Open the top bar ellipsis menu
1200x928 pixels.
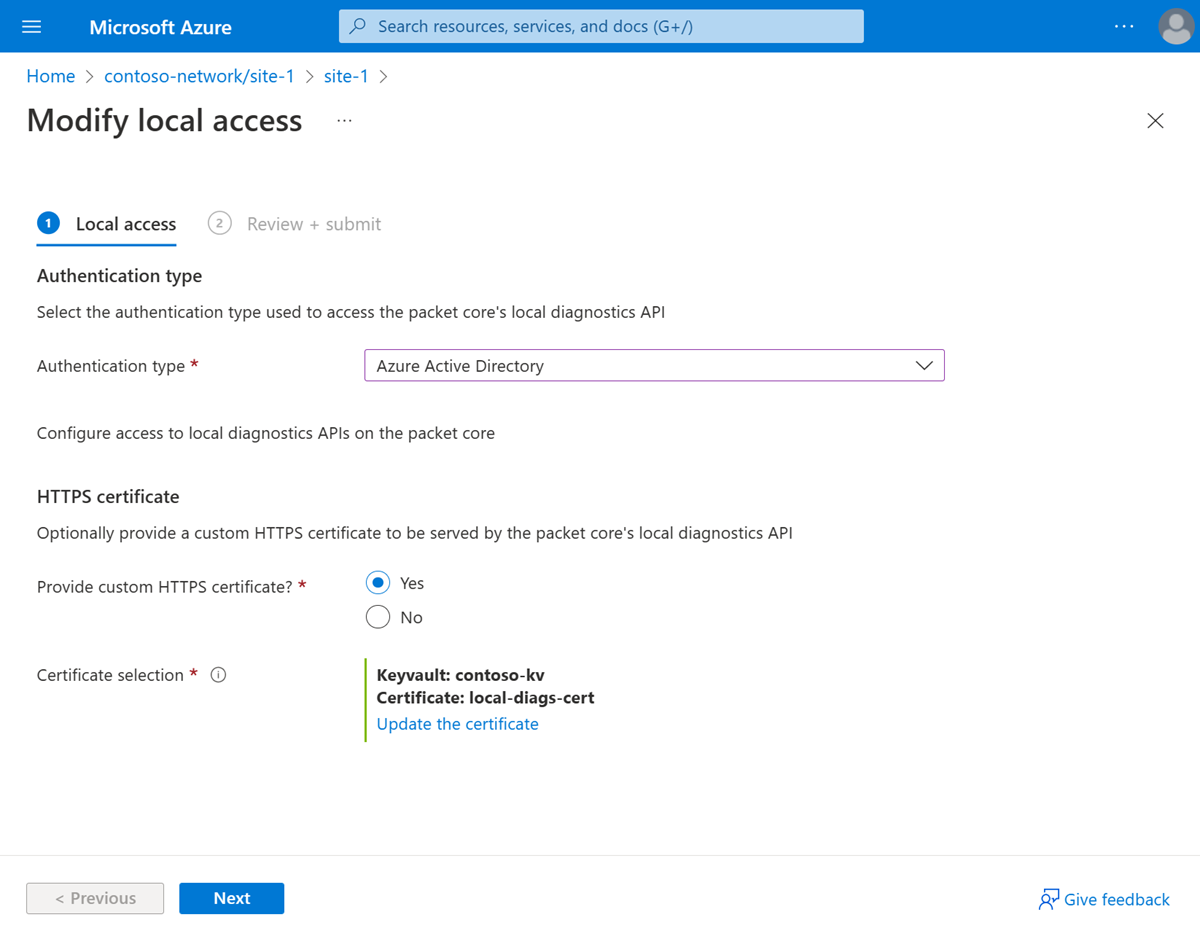[1124, 26]
